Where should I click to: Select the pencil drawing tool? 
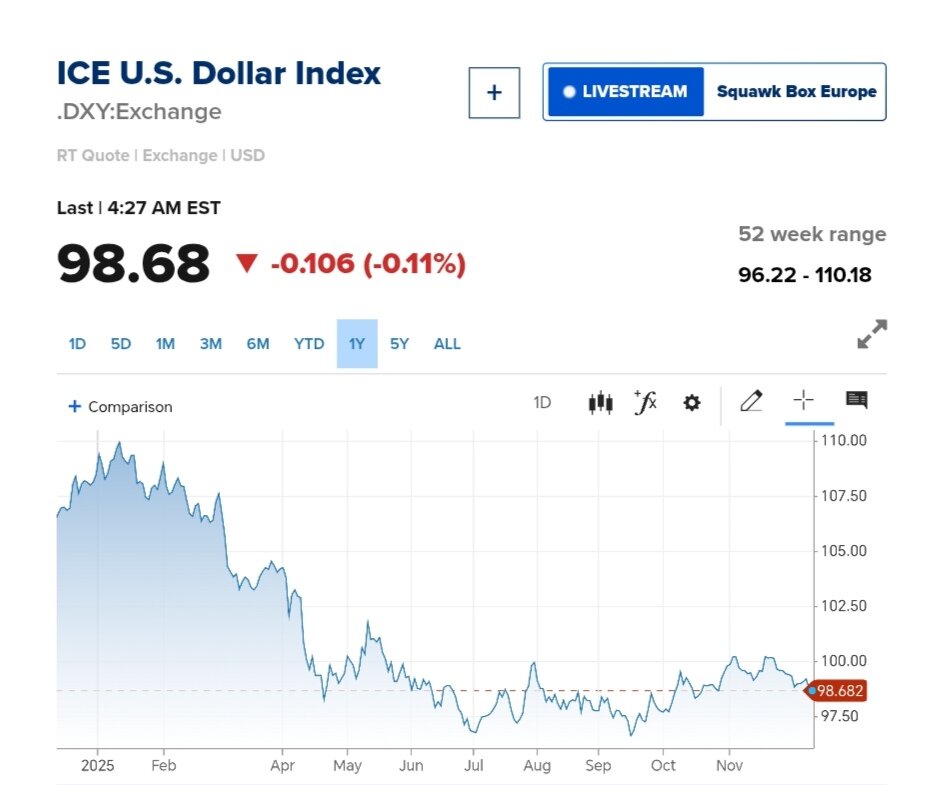click(x=751, y=402)
